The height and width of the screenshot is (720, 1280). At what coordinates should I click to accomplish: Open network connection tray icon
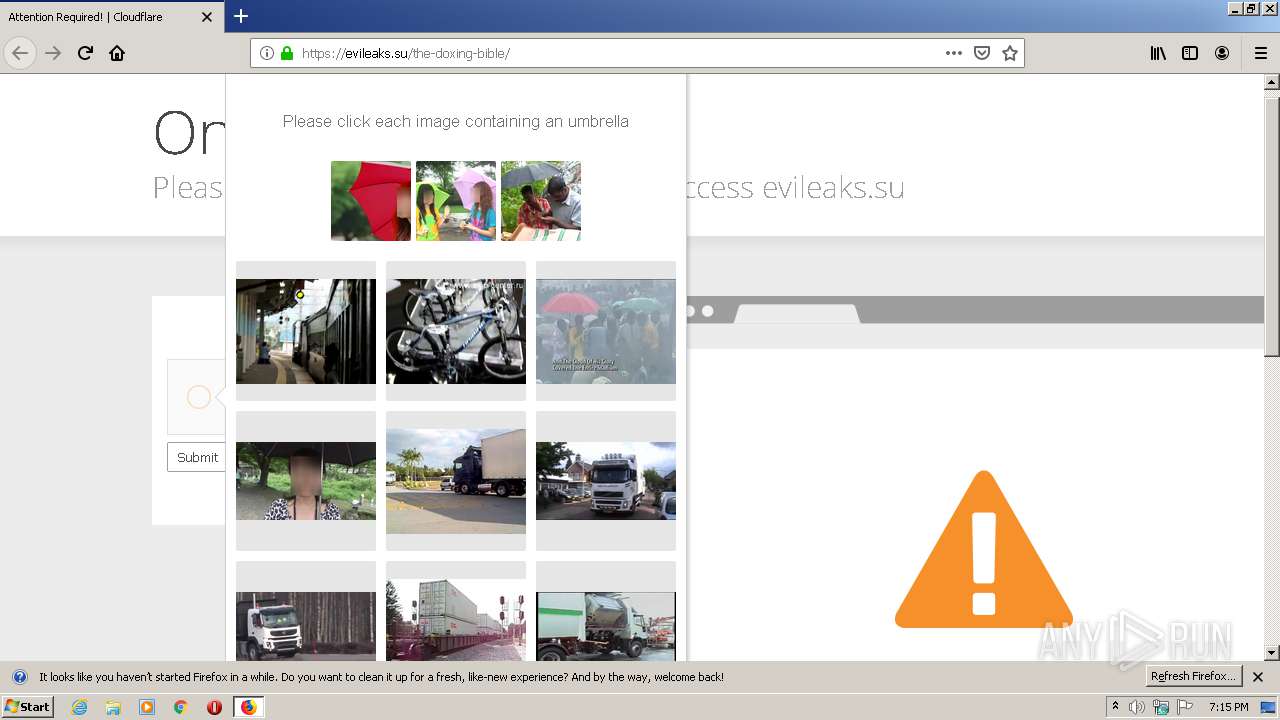(x=1161, y=707)
